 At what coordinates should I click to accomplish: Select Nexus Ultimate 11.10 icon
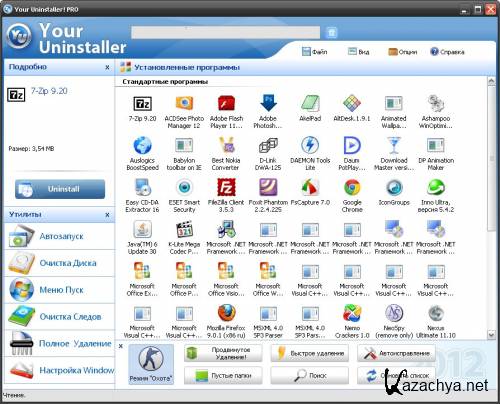436,313
